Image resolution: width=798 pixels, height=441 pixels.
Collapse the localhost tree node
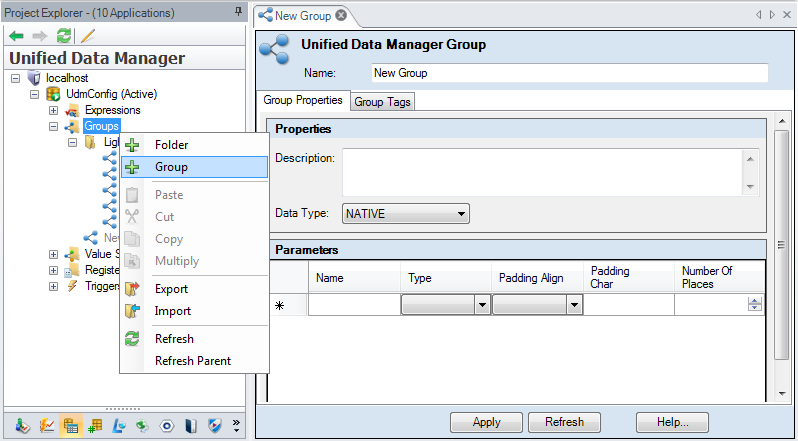pos(16,78)
